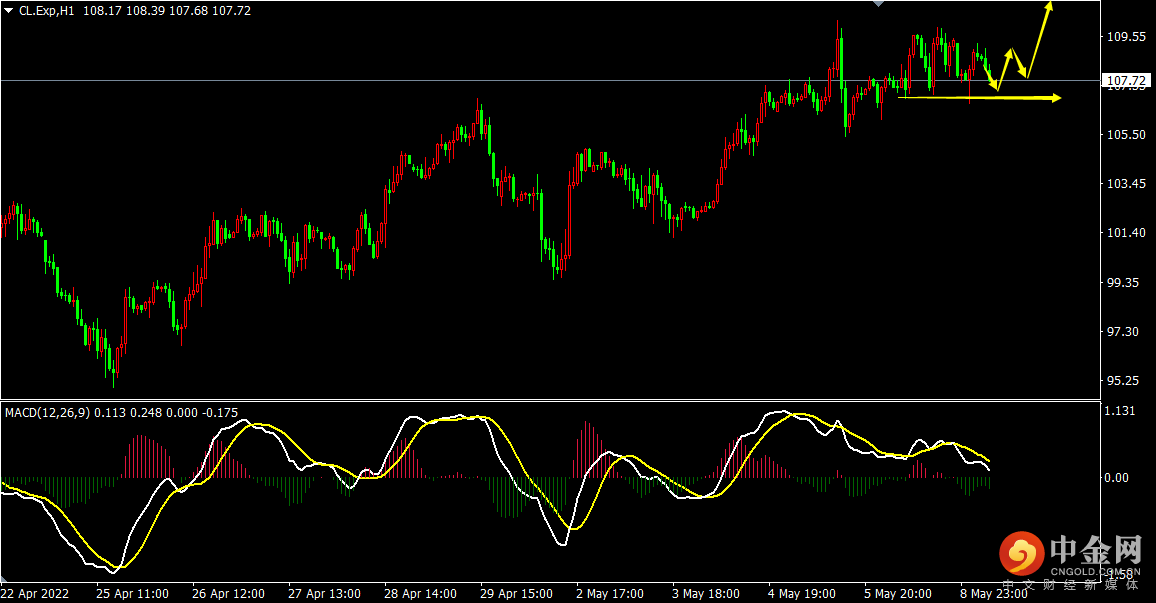Click the CL.Exp,H1 symbol title text

click(x=50, y=11)
